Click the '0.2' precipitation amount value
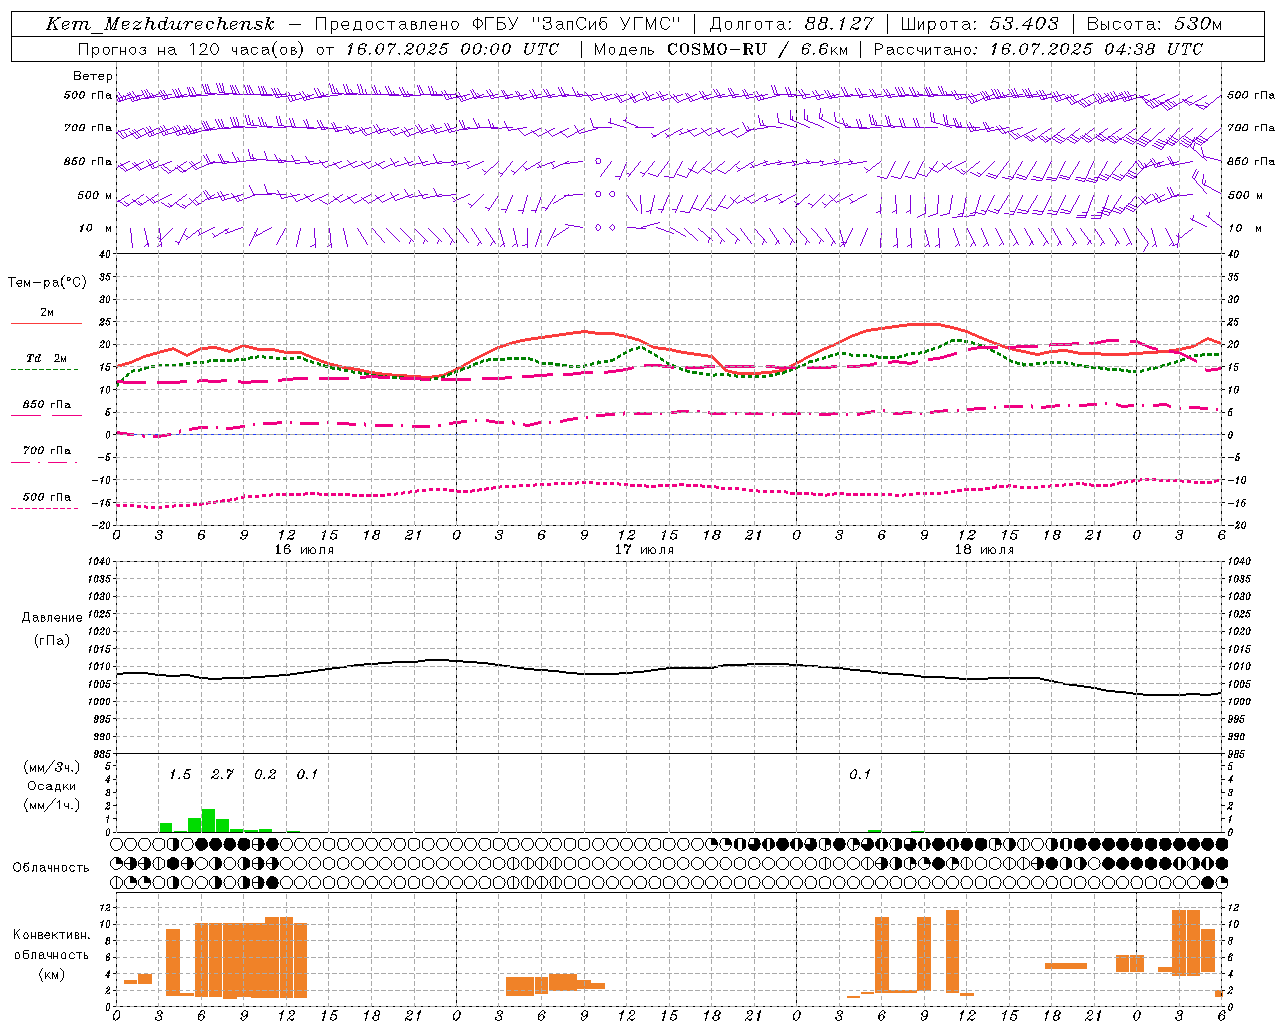 pyautogui.click(x=265, y=774)
